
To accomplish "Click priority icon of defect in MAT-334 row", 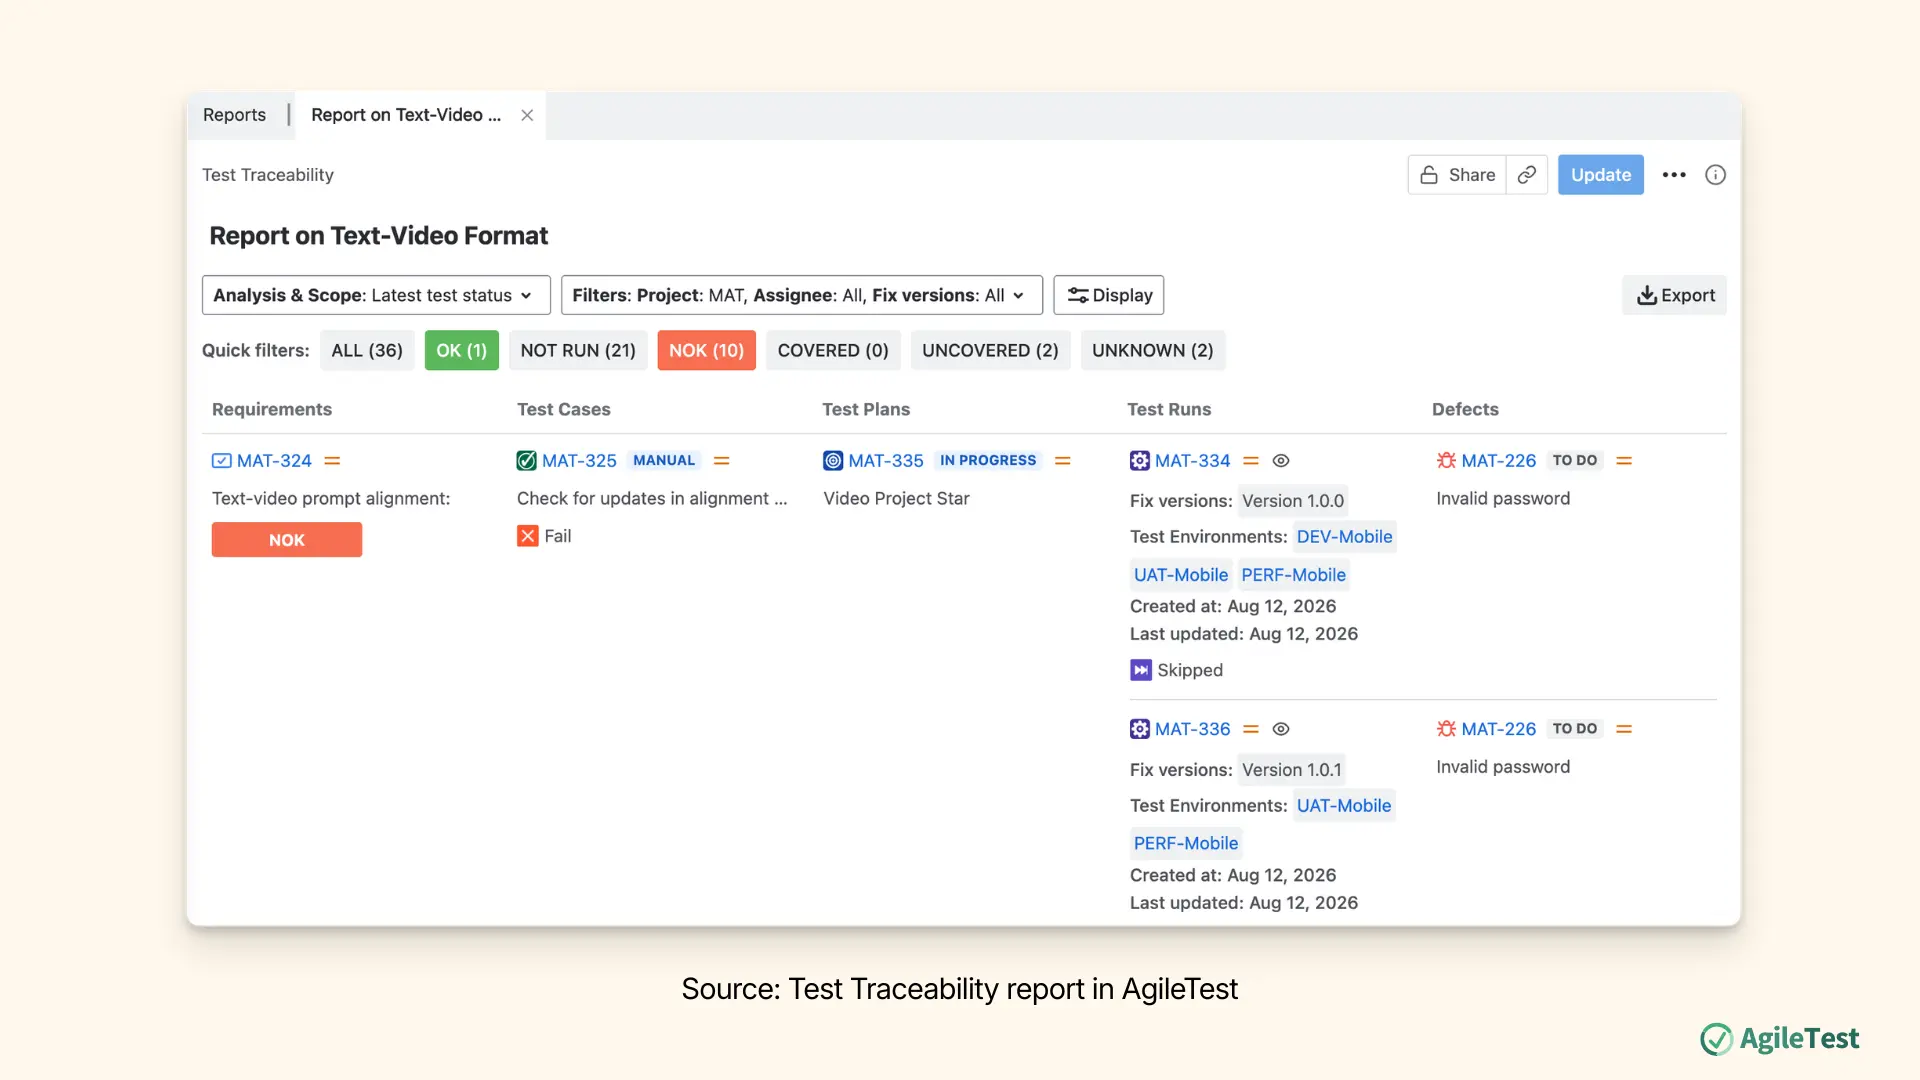I will (1624, 460).
